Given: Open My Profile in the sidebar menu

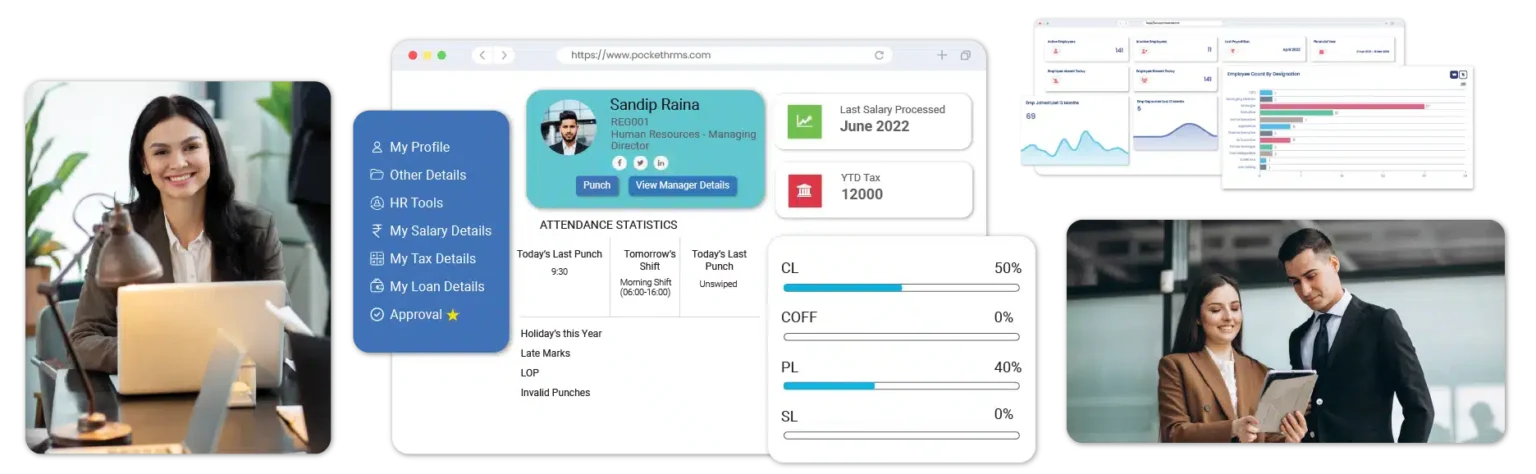Looking at the screenshot, I should point(419,147).
